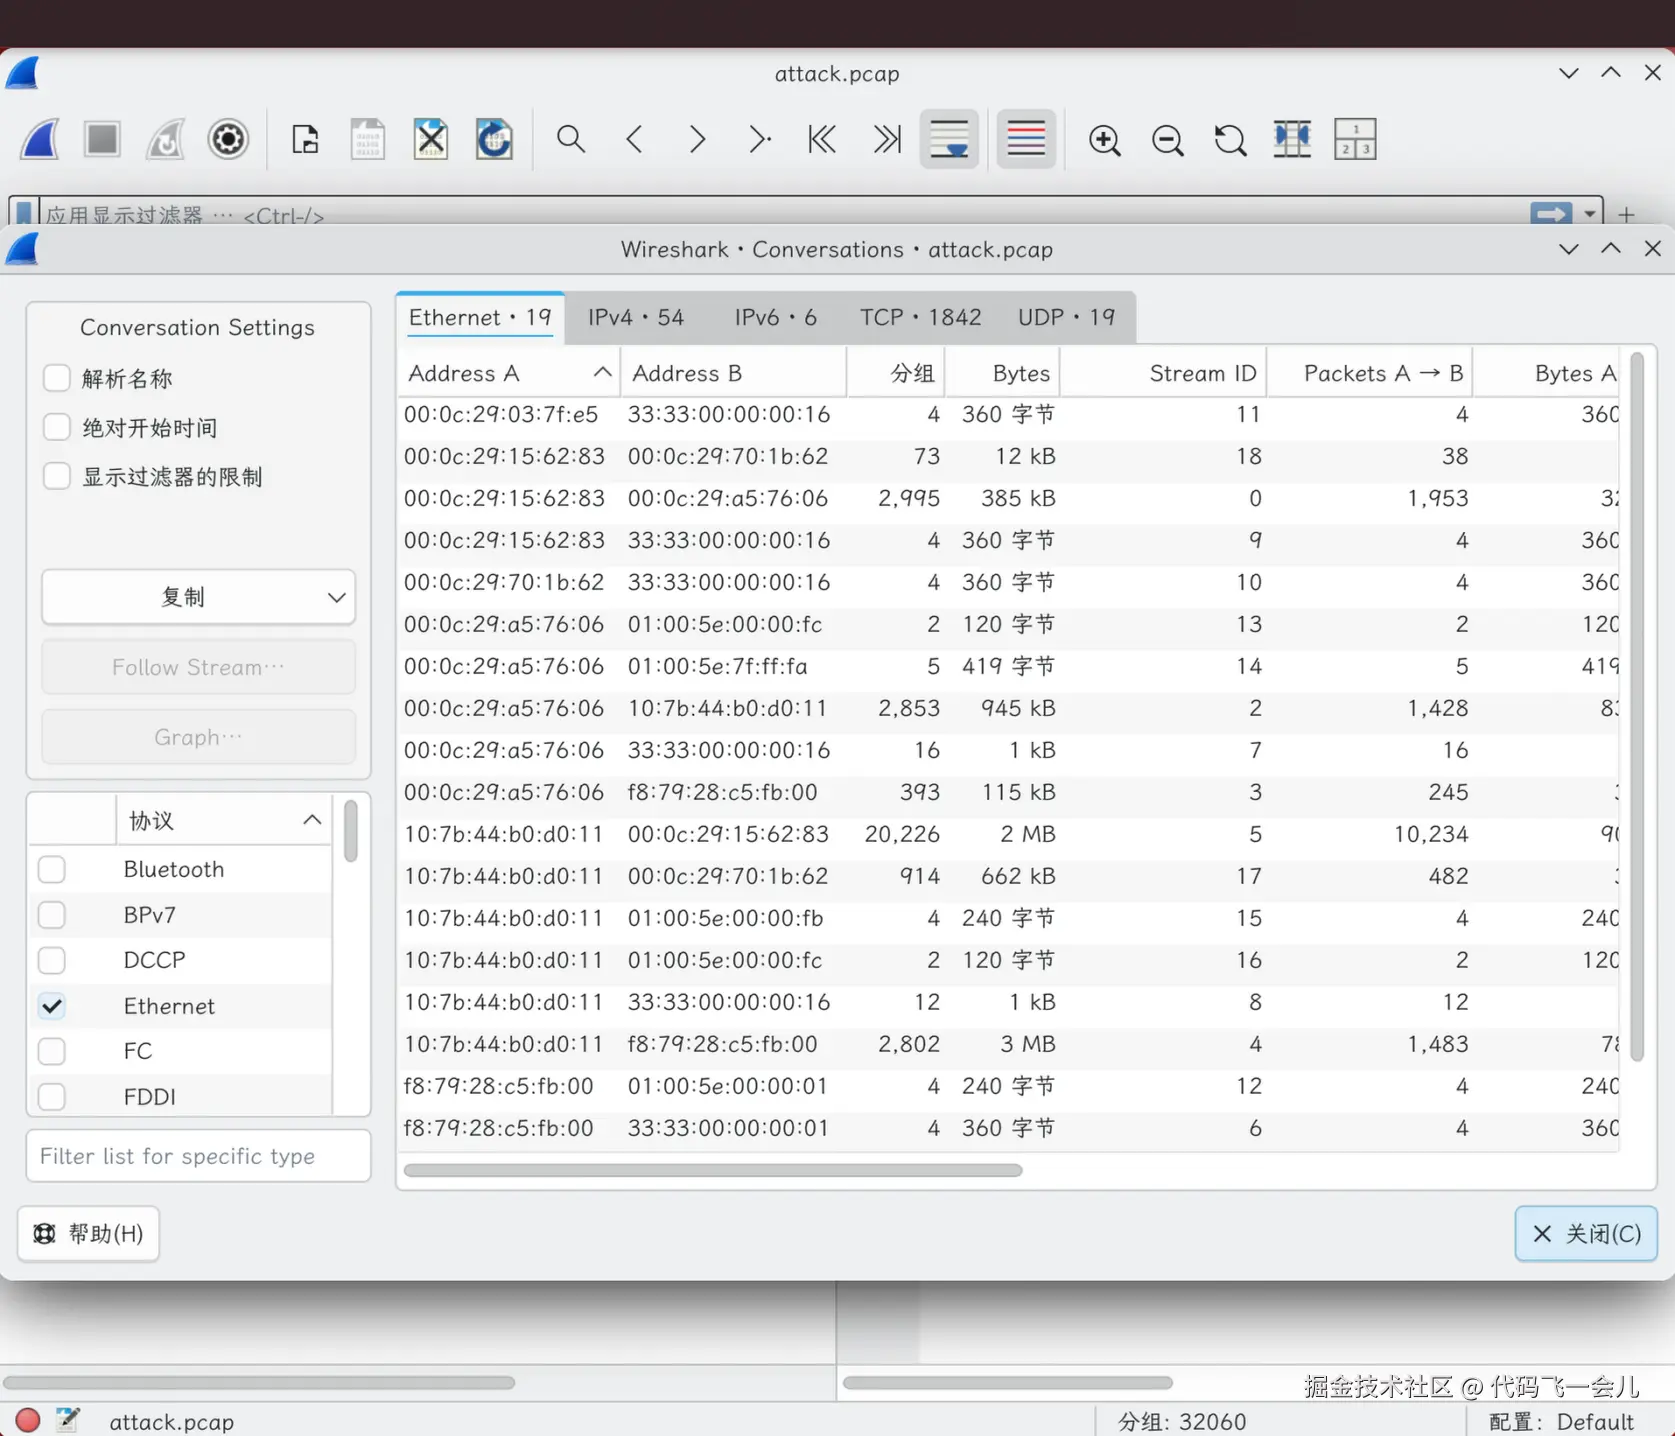Sort protocol list by 协议 header
The image size is (1675, 1436).
[224, 820]
